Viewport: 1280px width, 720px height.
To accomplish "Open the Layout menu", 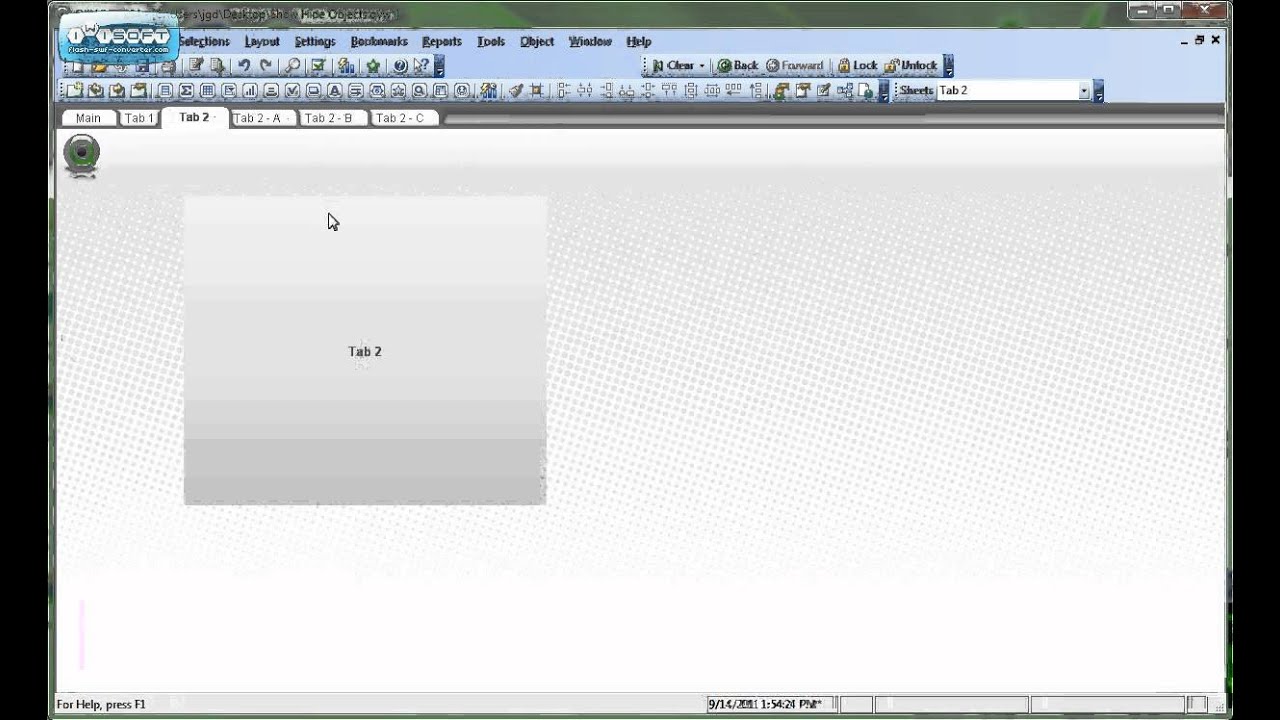I will click(262, 42).
